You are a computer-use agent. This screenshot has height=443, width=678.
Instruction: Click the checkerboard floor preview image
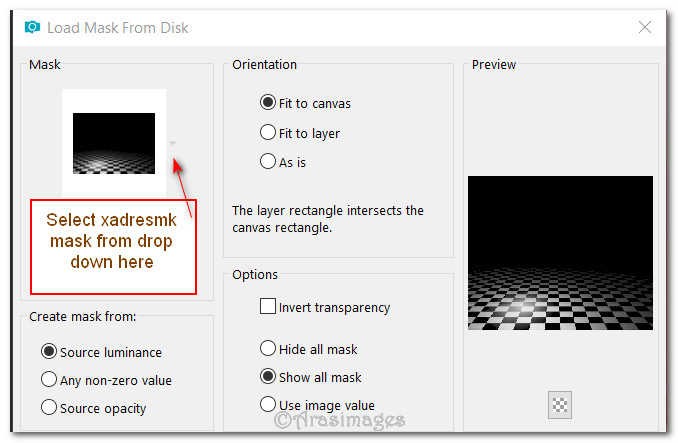[x=560, y=253]
